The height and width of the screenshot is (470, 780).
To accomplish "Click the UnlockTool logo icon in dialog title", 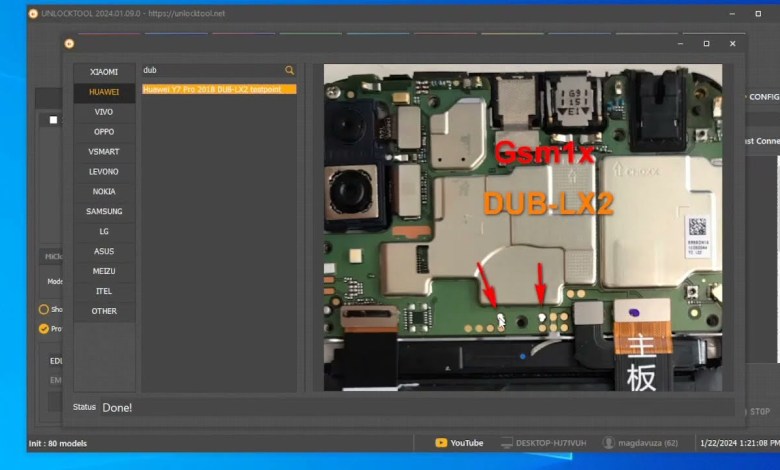I will (69, 44).
